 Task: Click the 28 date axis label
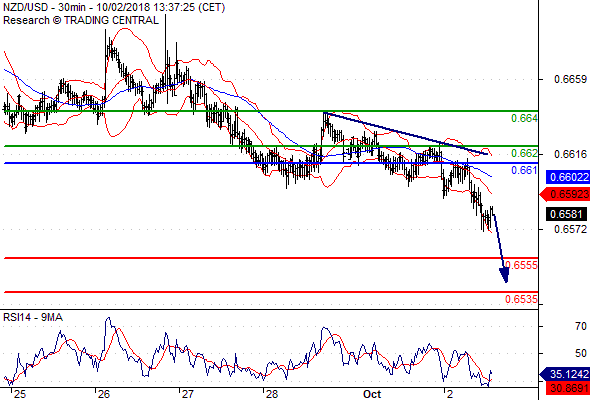tap(272, 394)
